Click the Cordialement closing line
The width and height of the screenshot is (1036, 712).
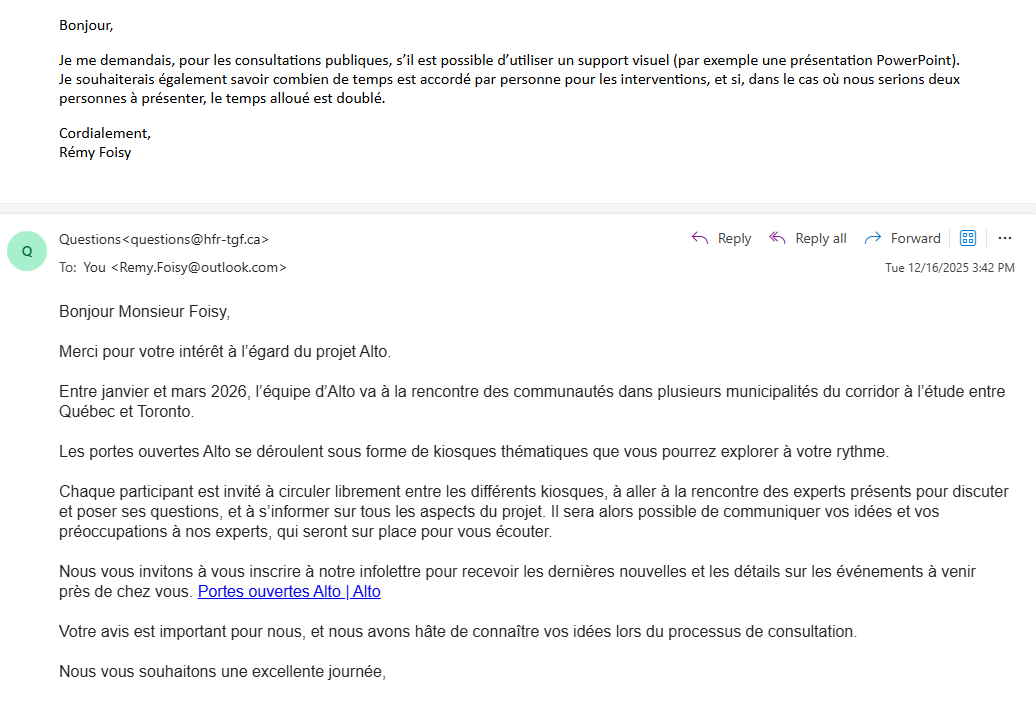[x=104, y=132]
